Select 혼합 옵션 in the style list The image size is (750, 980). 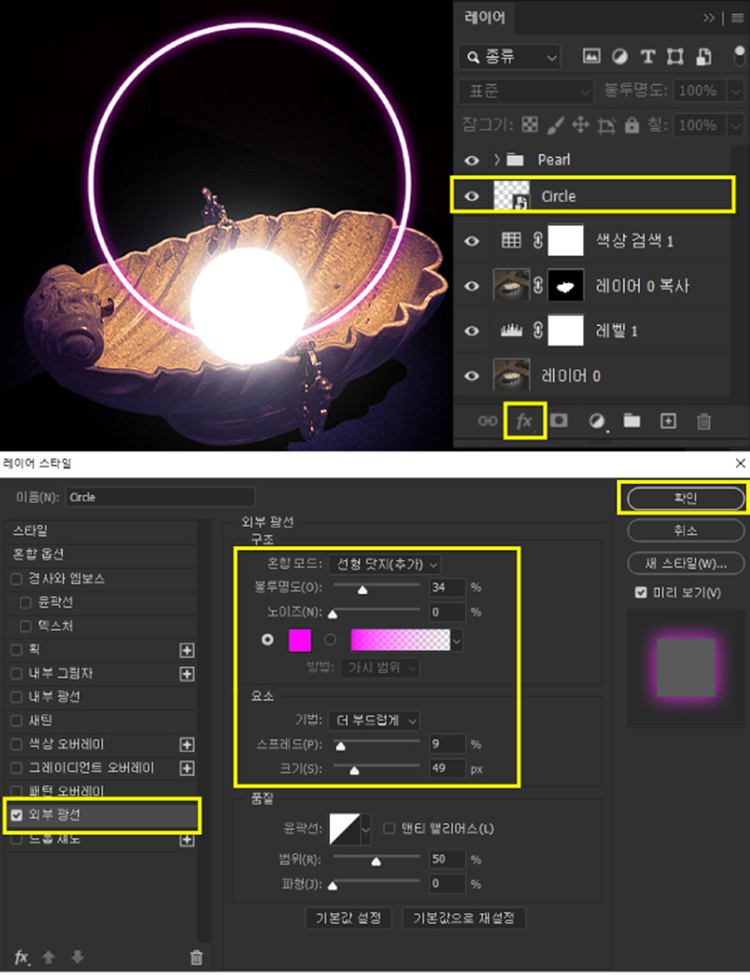point(101,554)
